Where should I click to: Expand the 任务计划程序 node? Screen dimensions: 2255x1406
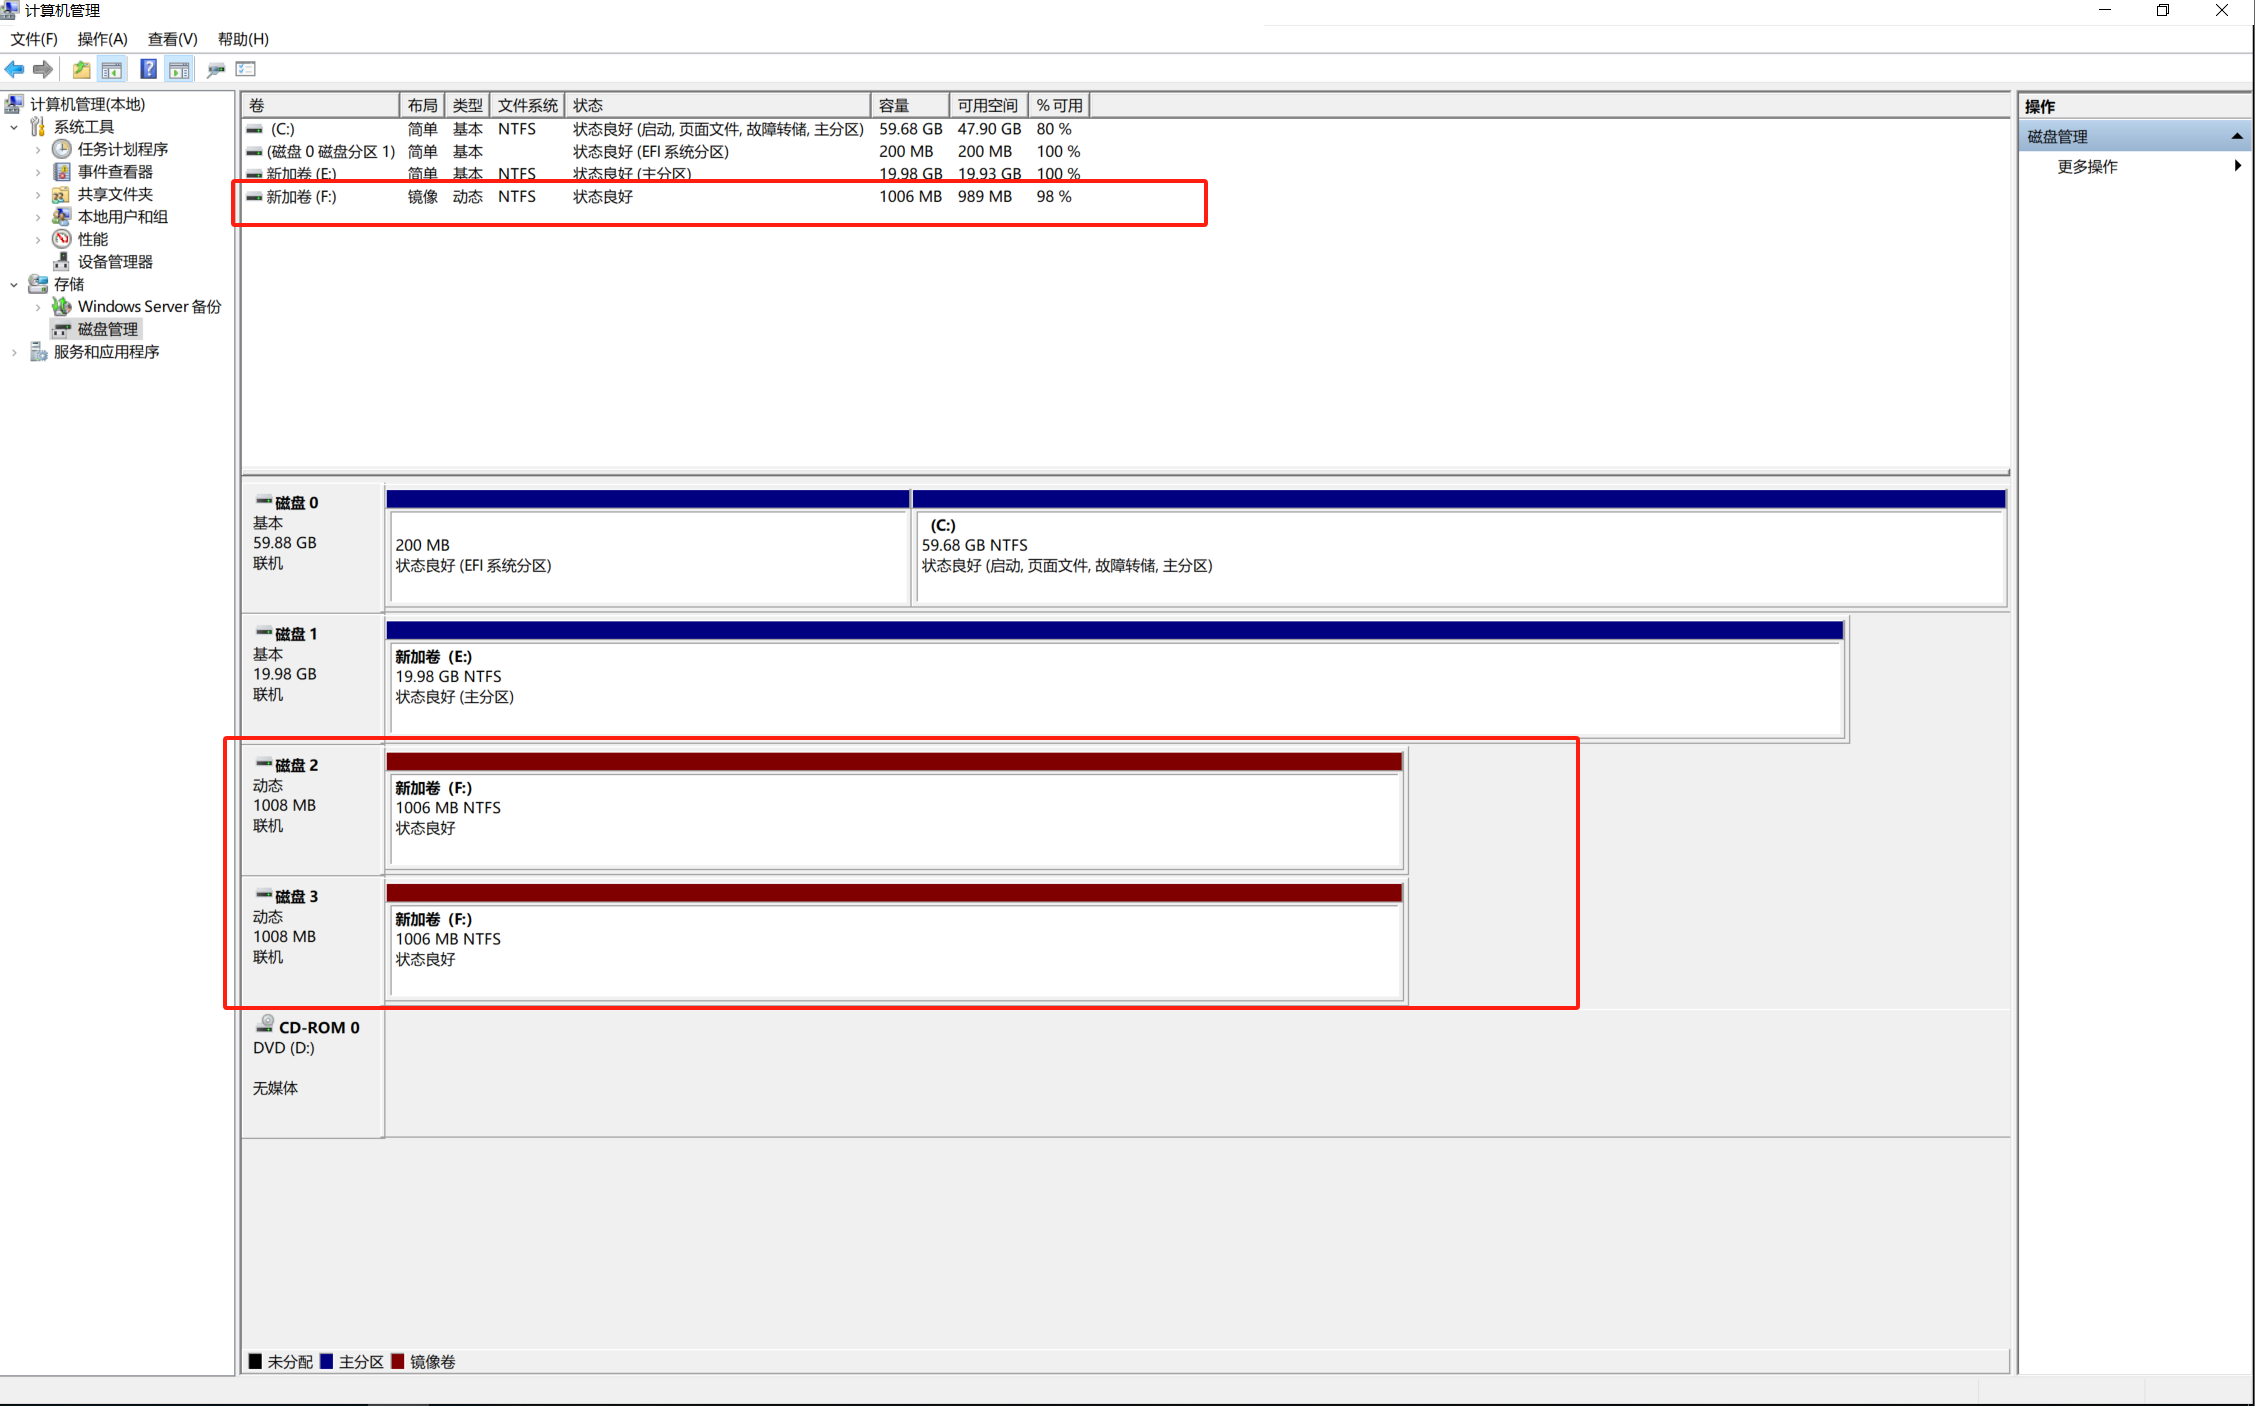38,150
